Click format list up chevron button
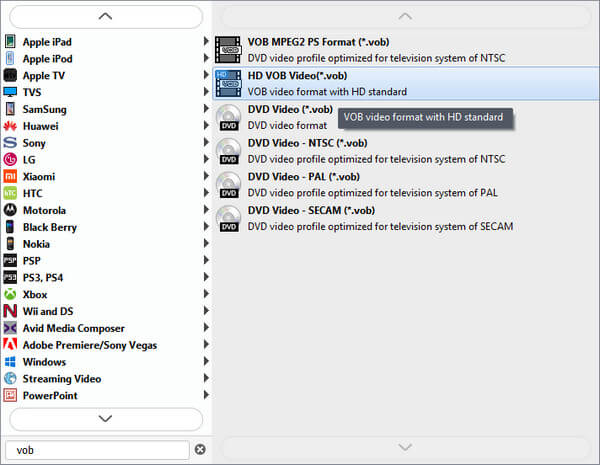 406,16
